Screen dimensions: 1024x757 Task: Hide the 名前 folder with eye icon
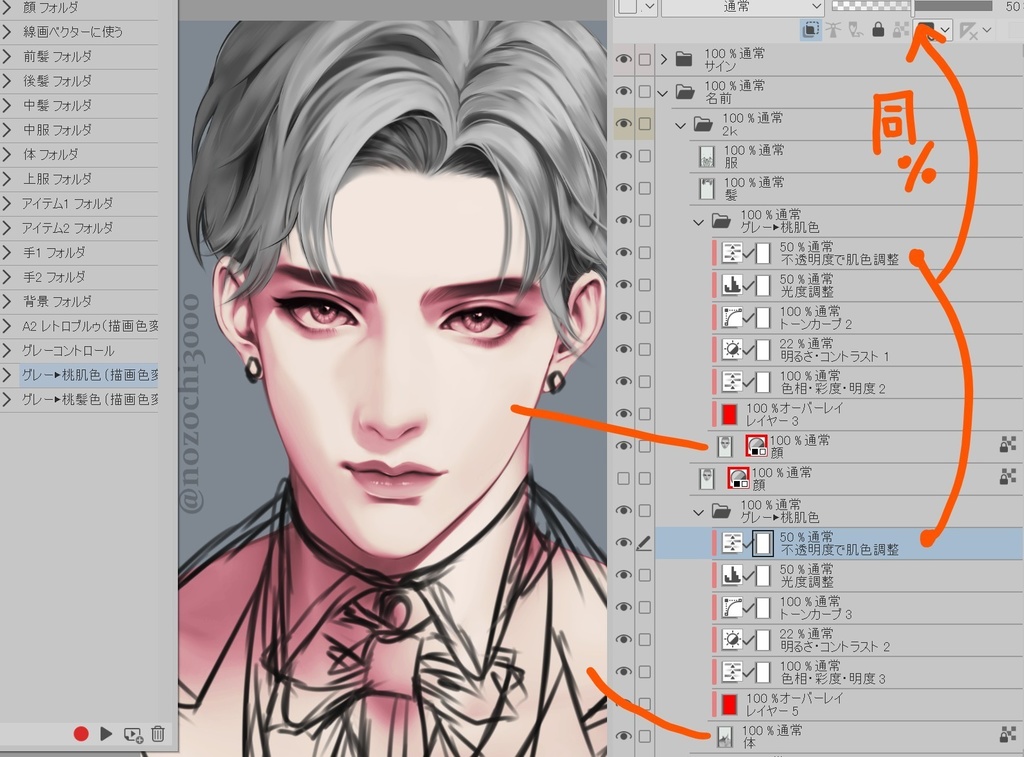point(624,91)
